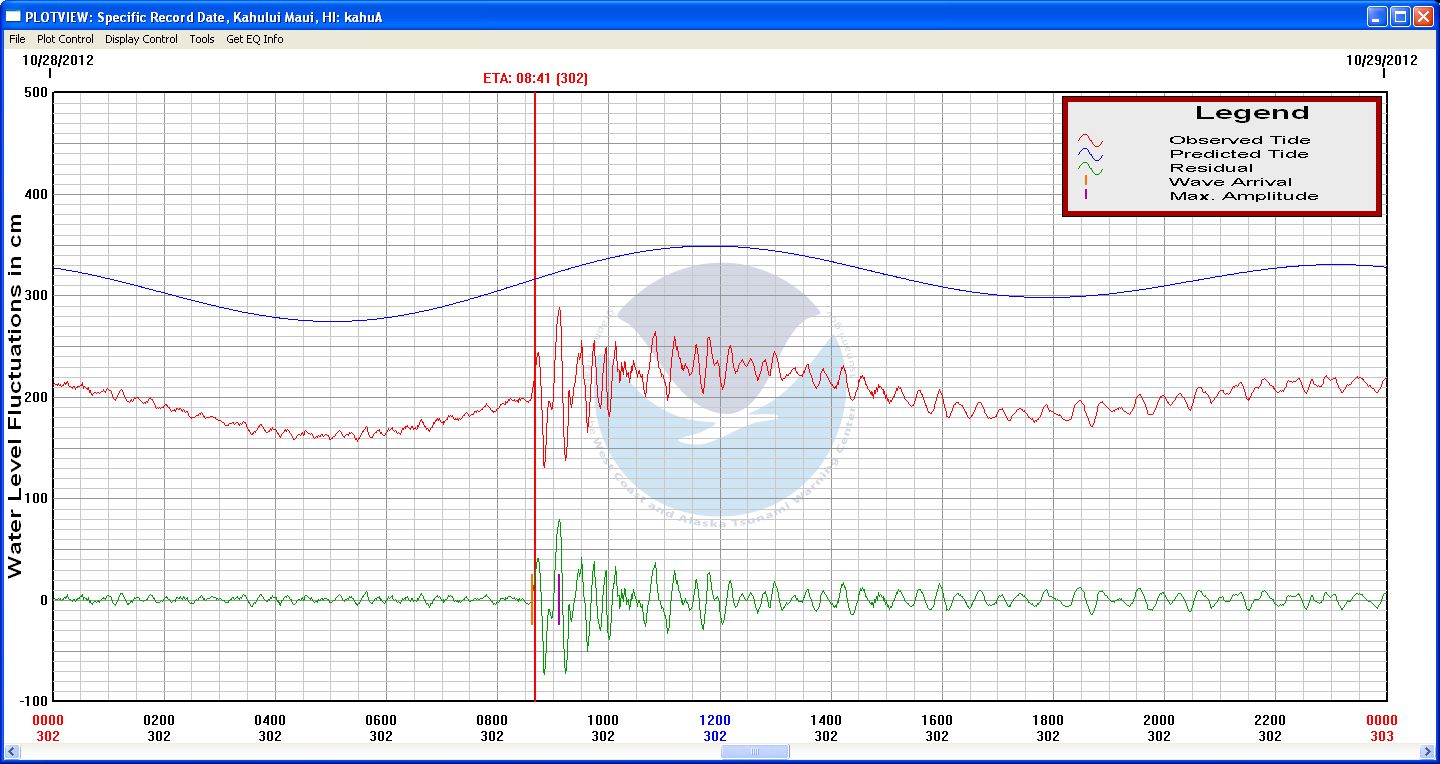Viewport: 1440px width, 764px height.
Task: Click the purple Max. Amplitude legend marker
Action: [1086, 195]
